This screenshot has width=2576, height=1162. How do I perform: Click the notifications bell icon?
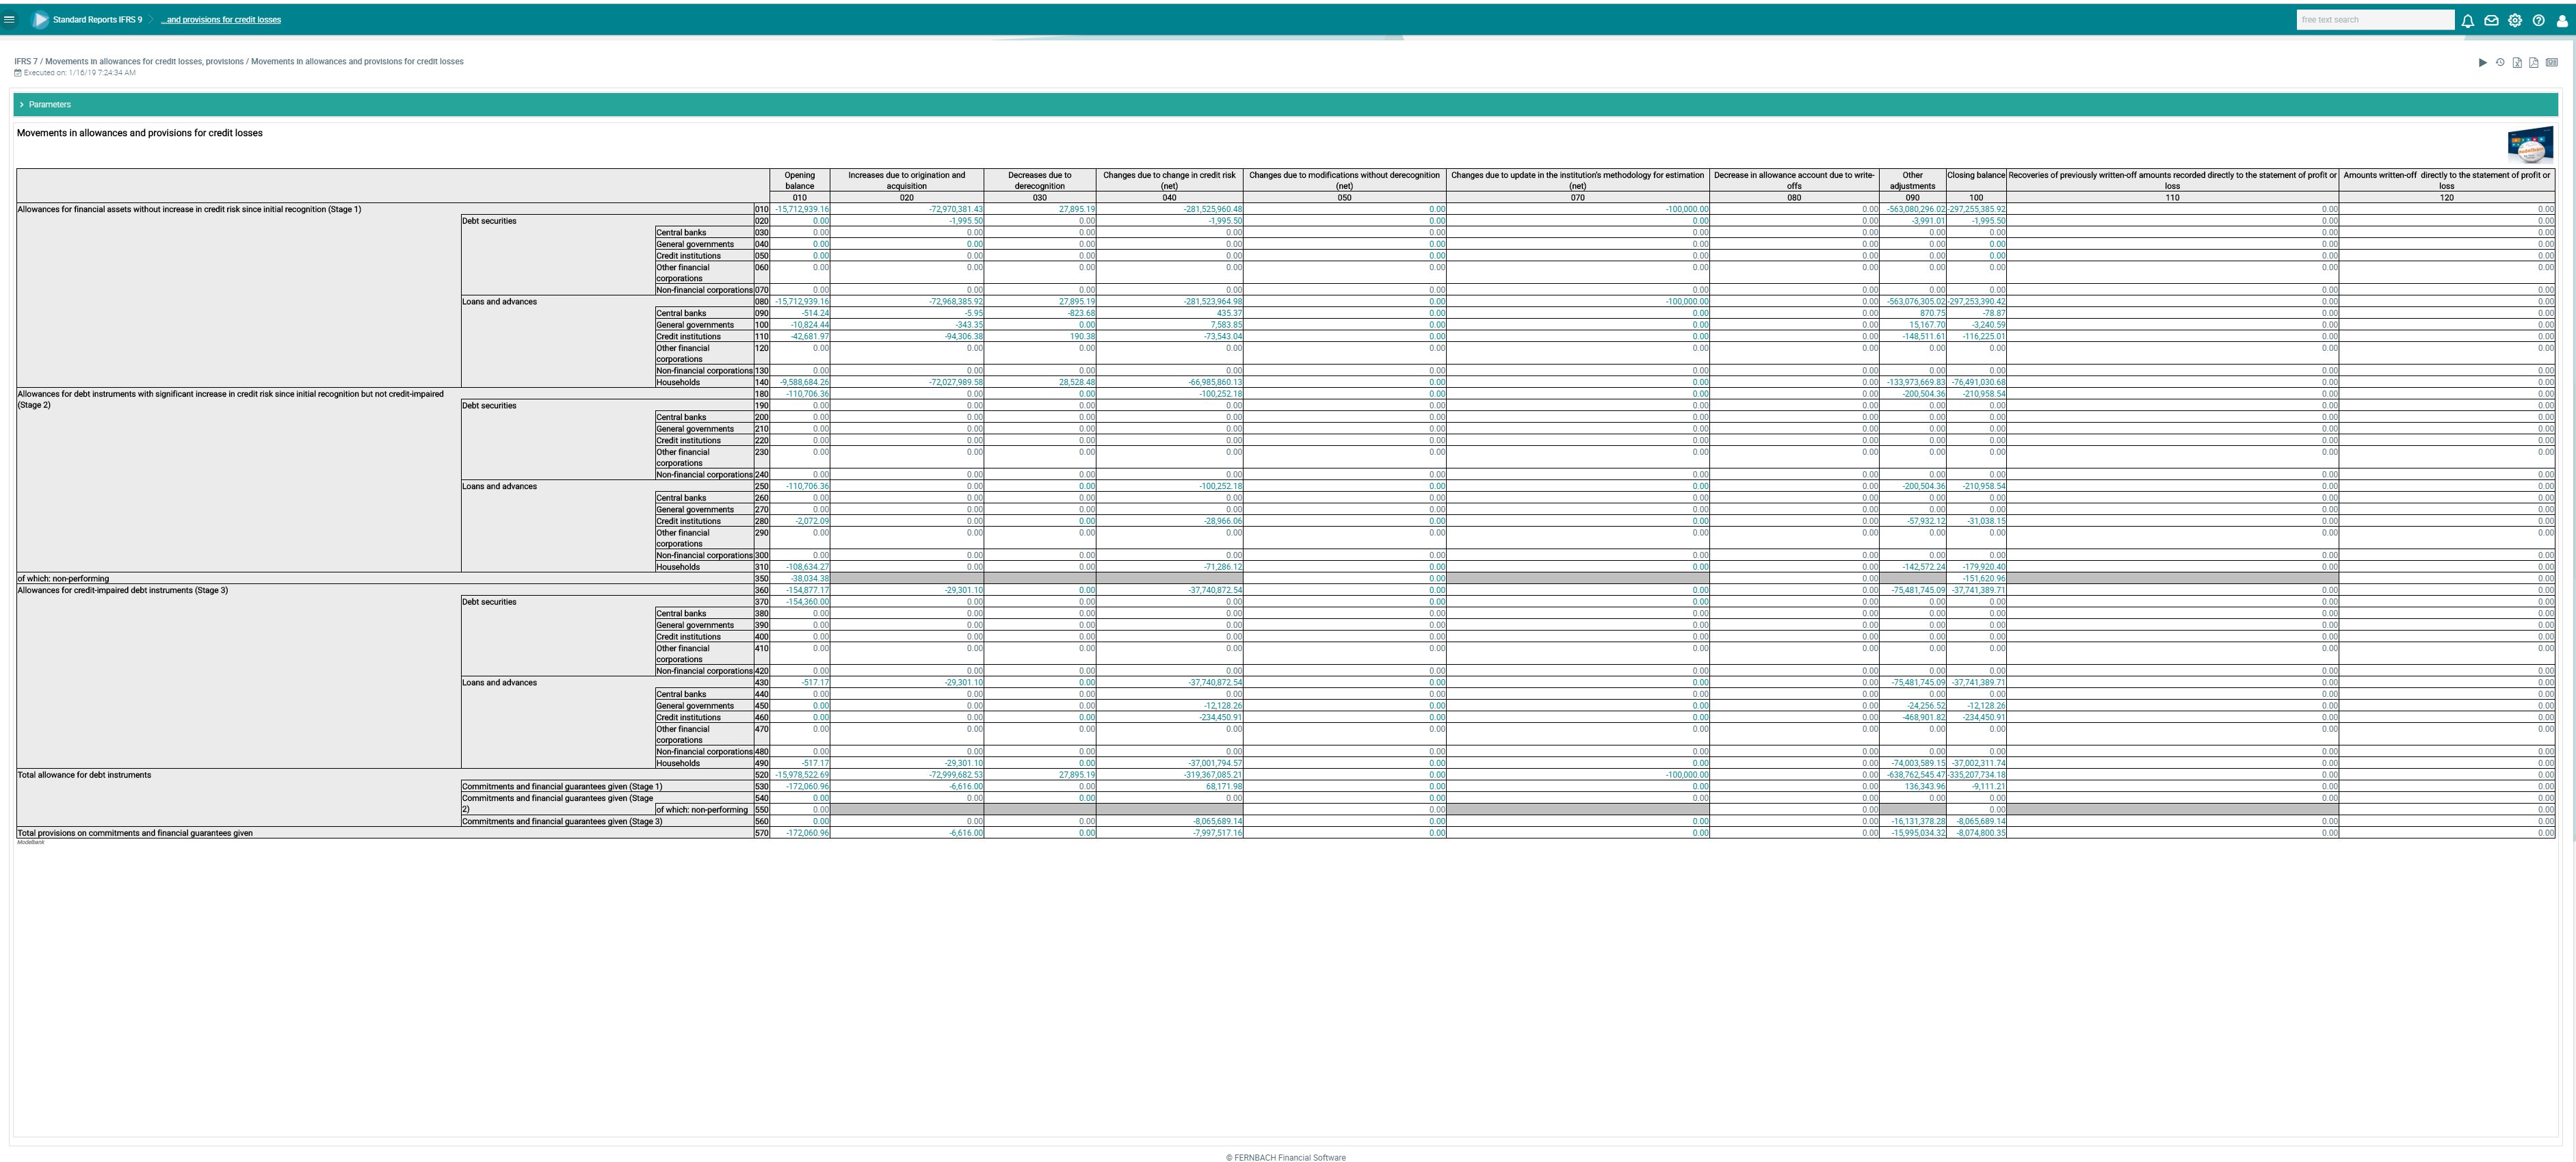point(2468,20)
